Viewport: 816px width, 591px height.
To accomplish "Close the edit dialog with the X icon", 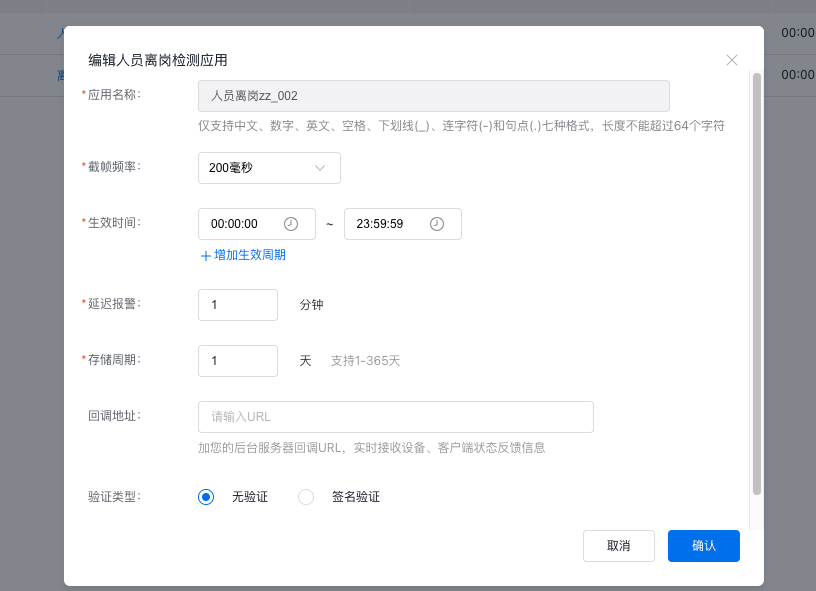I will pos(732,60).
